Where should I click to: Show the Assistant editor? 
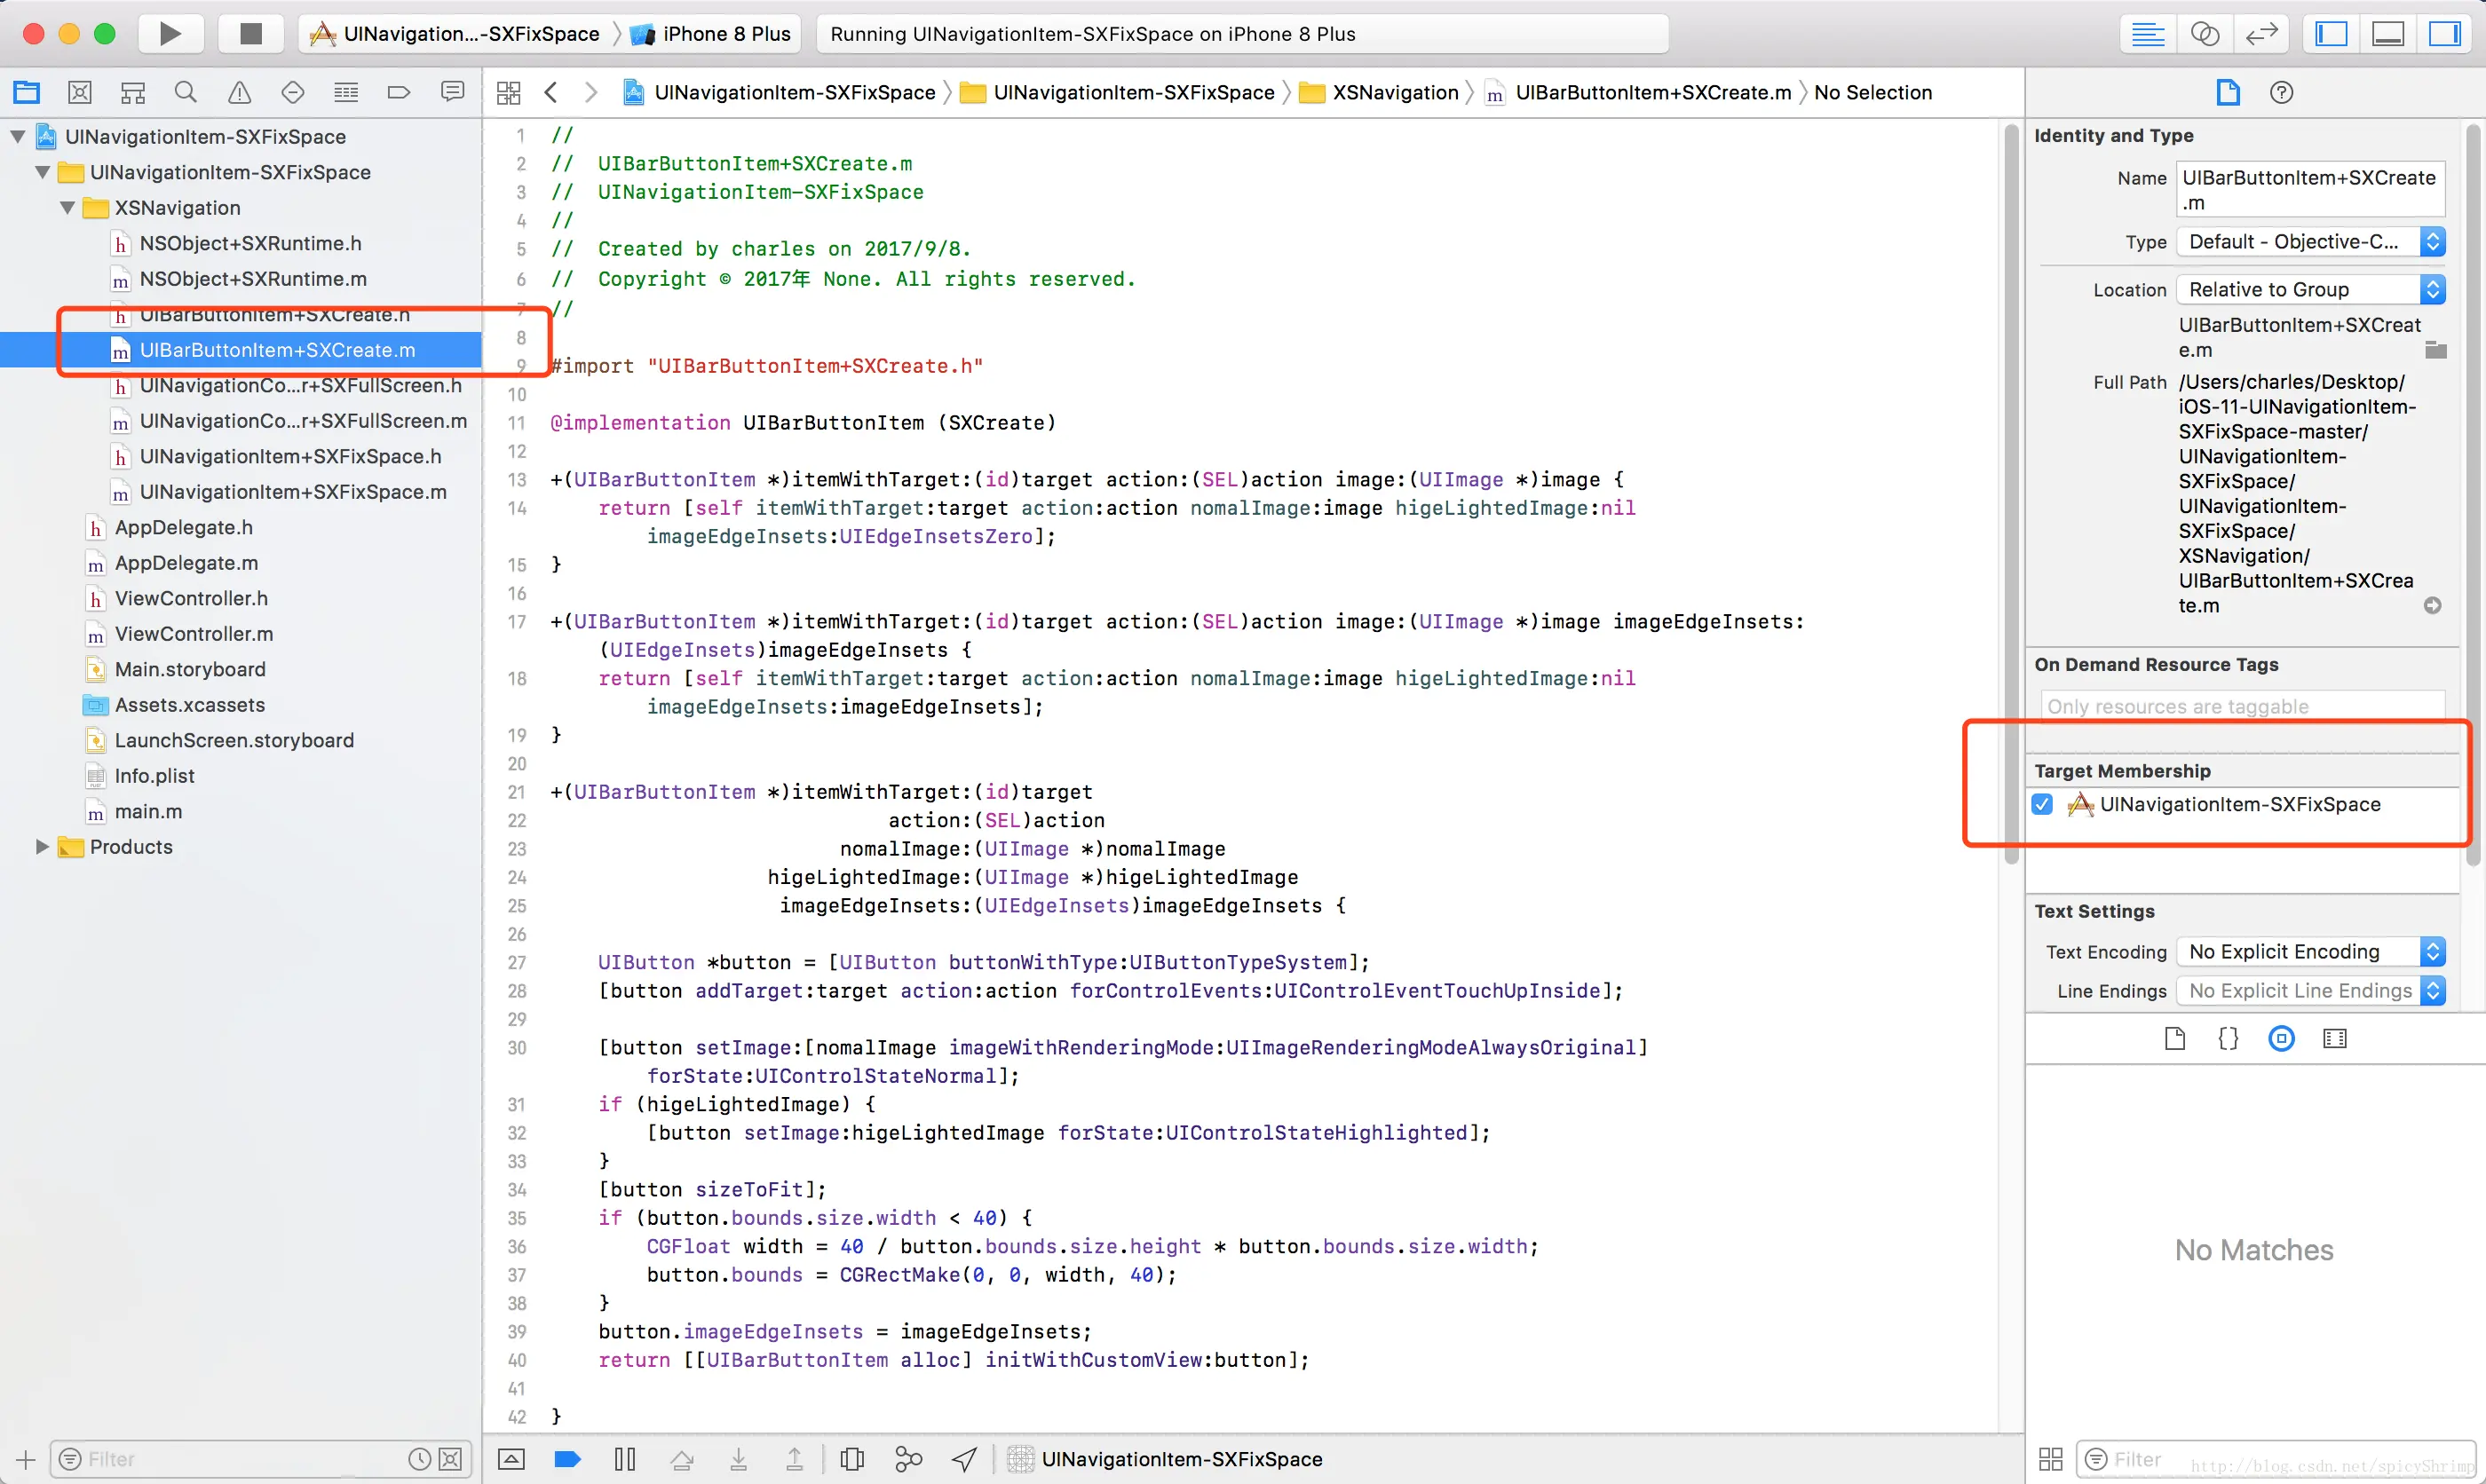[x=2204, y=34]
